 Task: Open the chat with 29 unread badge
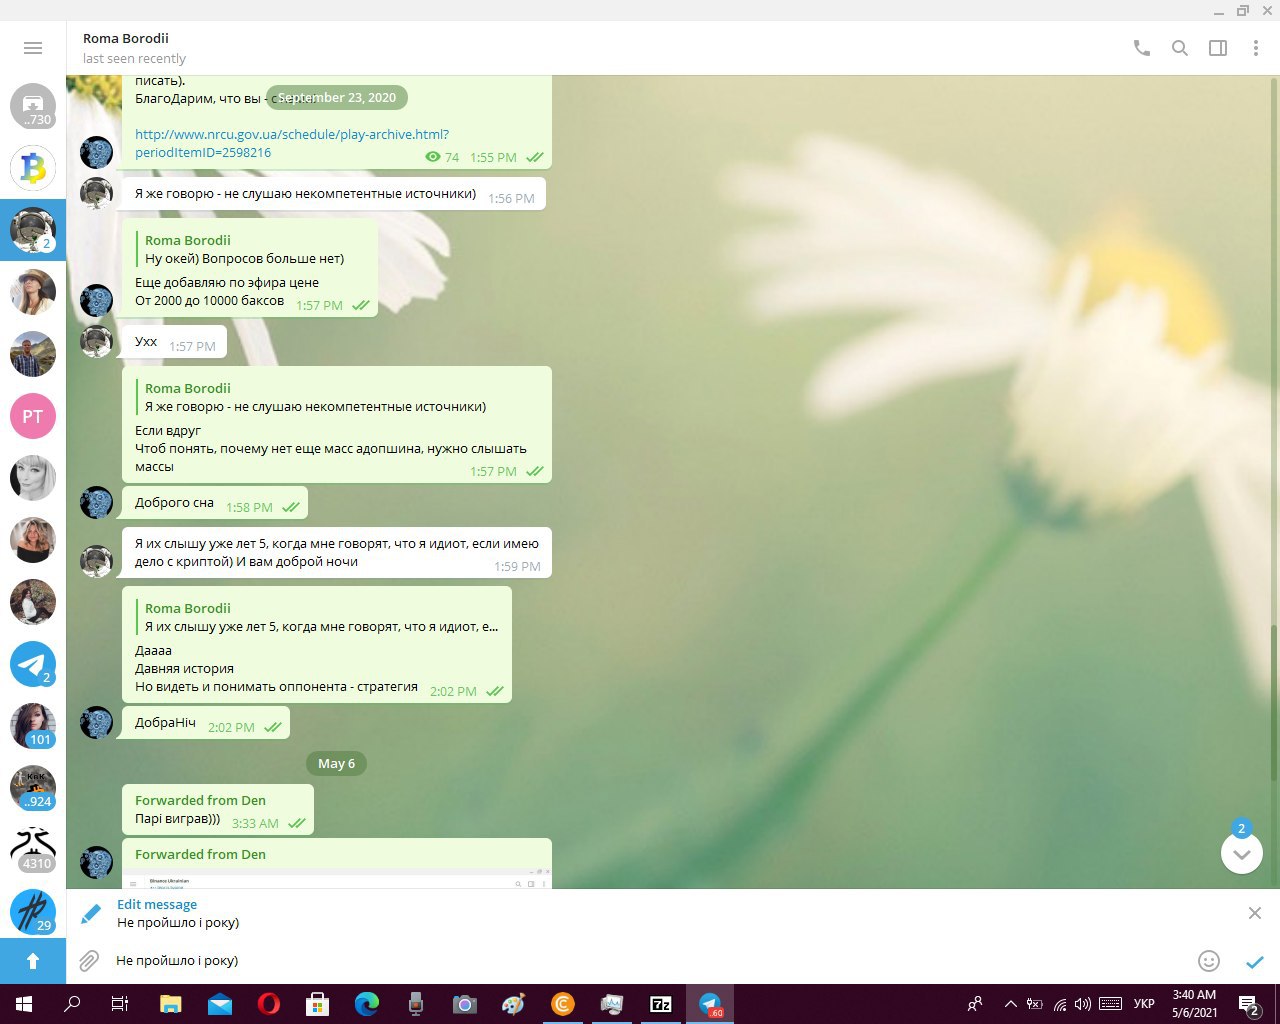click(x=33, y=912)
